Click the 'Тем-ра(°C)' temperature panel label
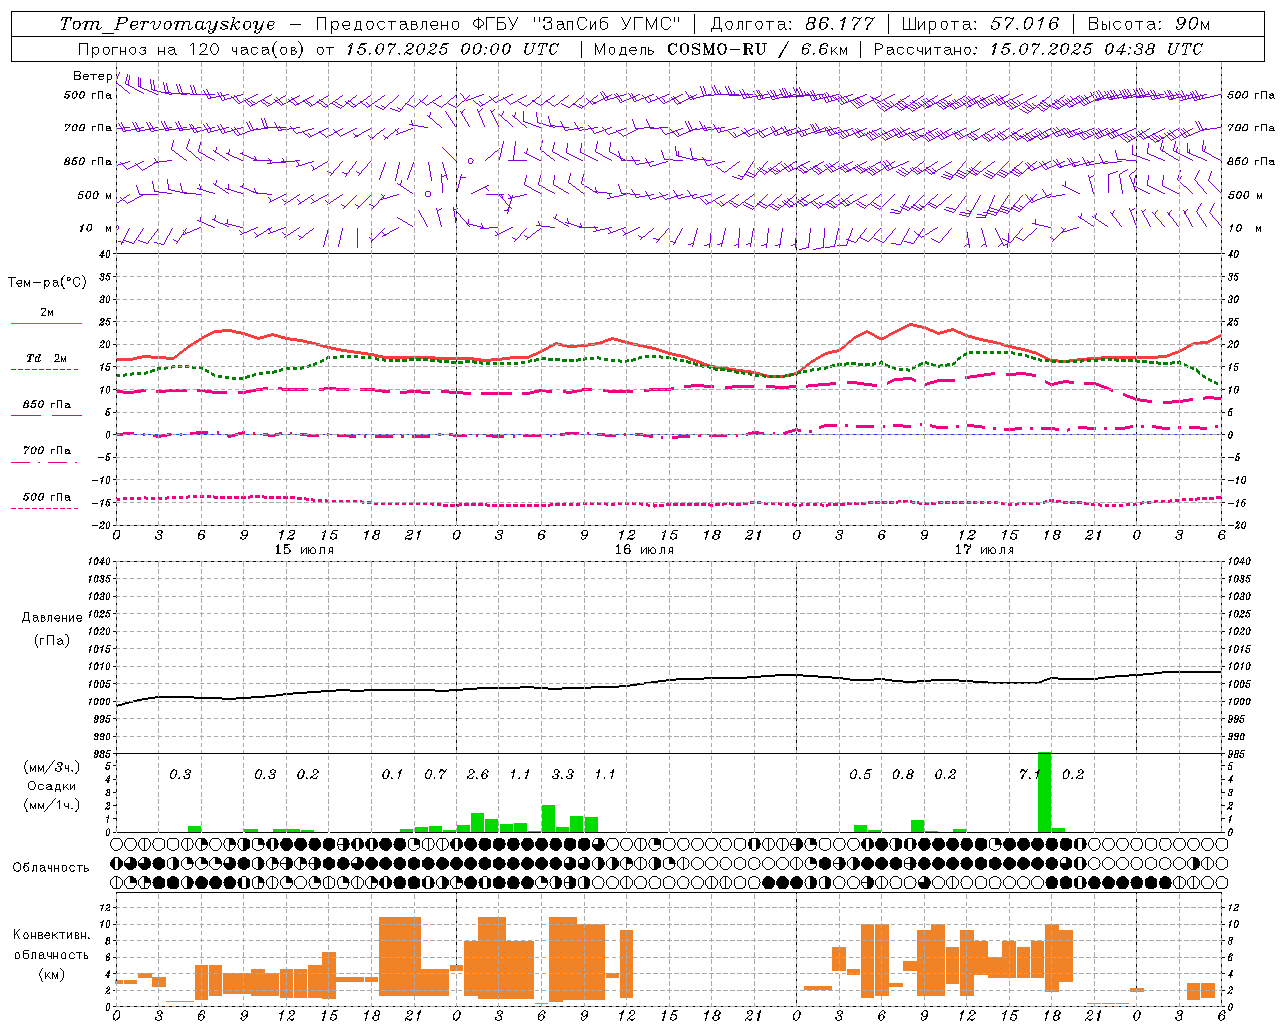Image resolution: width=1280 pixels, height=1024 pixels. coord(47,283)
